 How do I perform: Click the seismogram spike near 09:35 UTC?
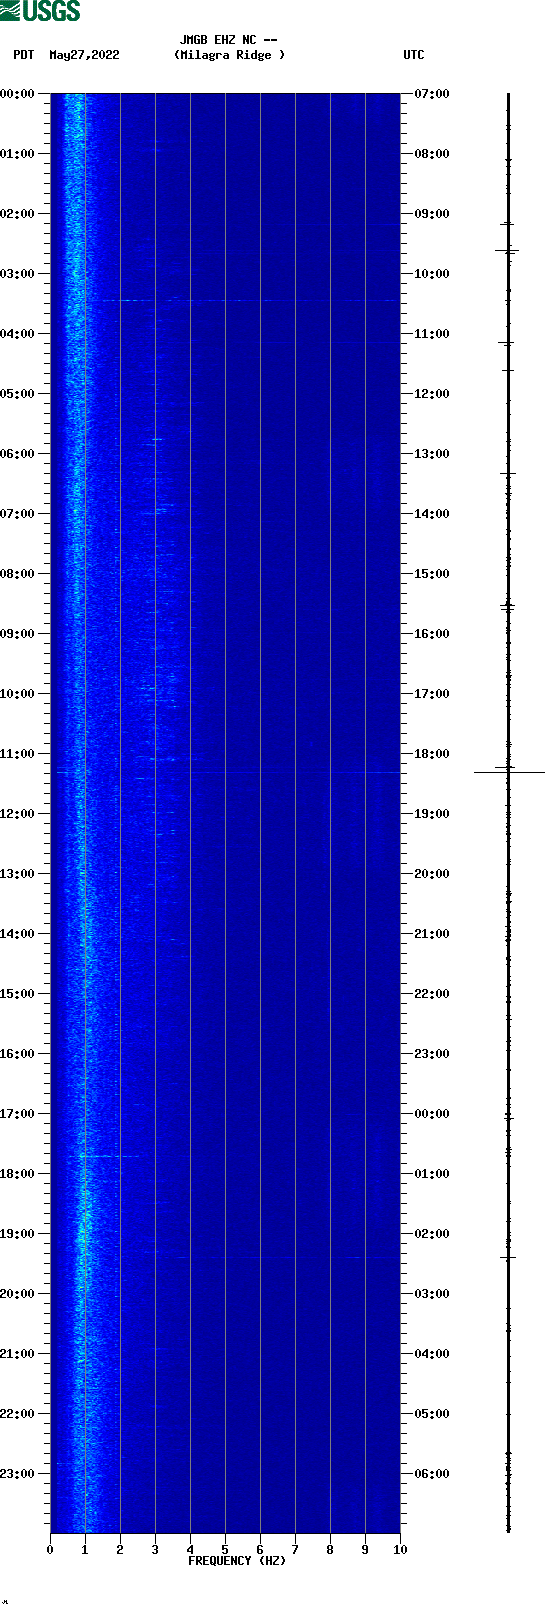click(508, 250)
